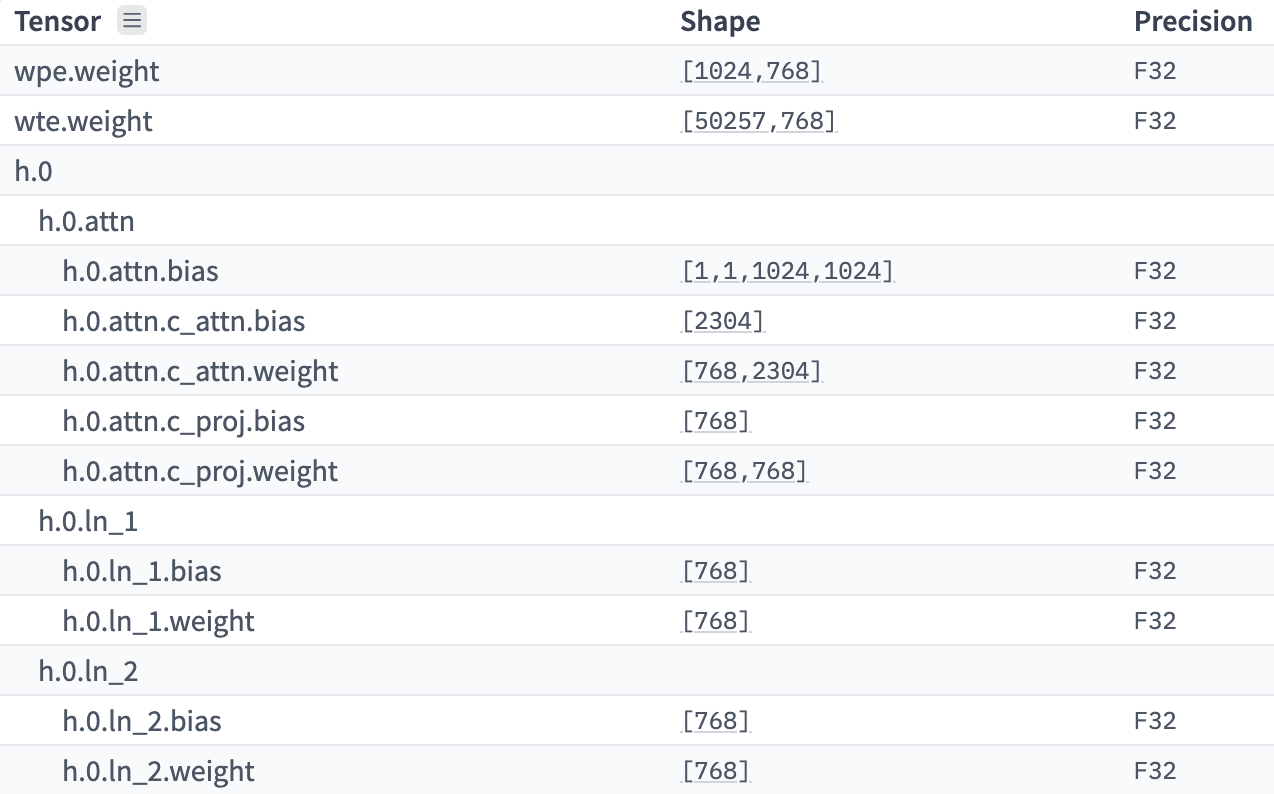Open shape link [2304] for c_attn.bias
This screenshot has width=1274, height=794.
716,320
